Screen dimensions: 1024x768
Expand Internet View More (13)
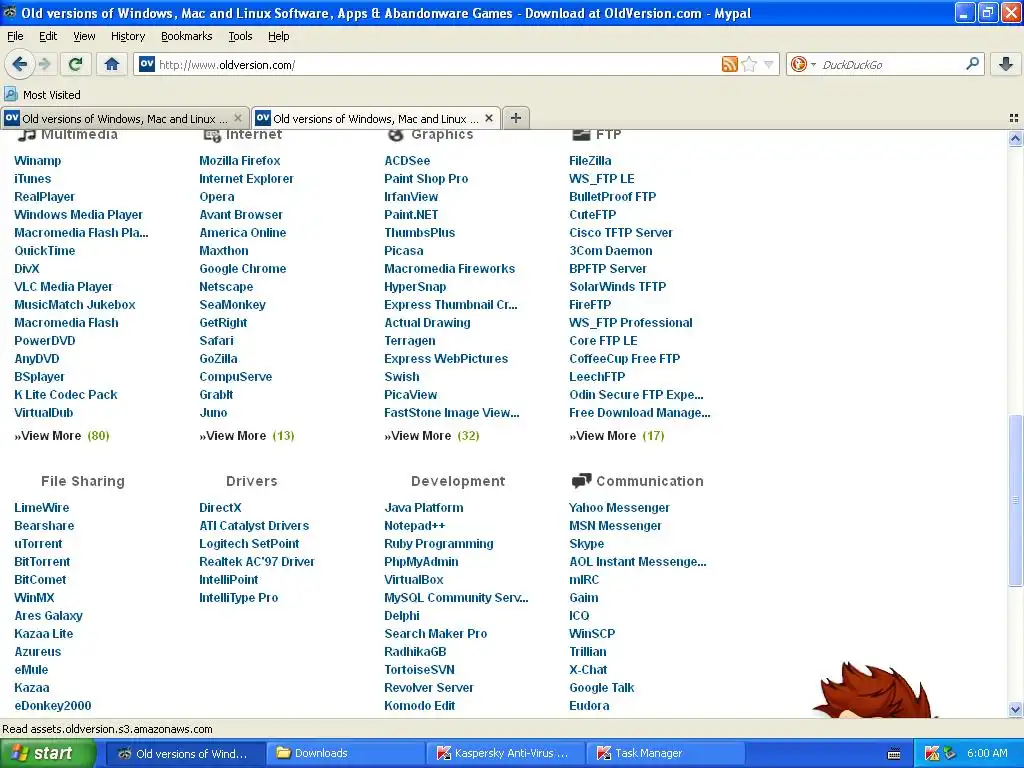point(247,436)
